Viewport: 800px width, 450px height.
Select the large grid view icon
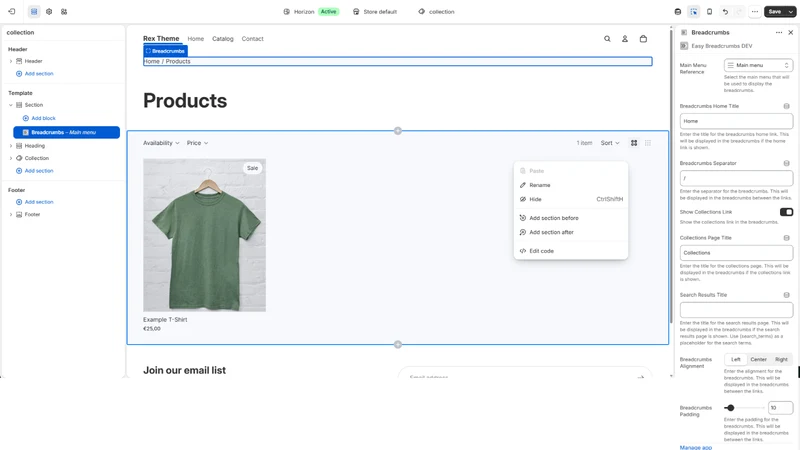pos(634,143)
